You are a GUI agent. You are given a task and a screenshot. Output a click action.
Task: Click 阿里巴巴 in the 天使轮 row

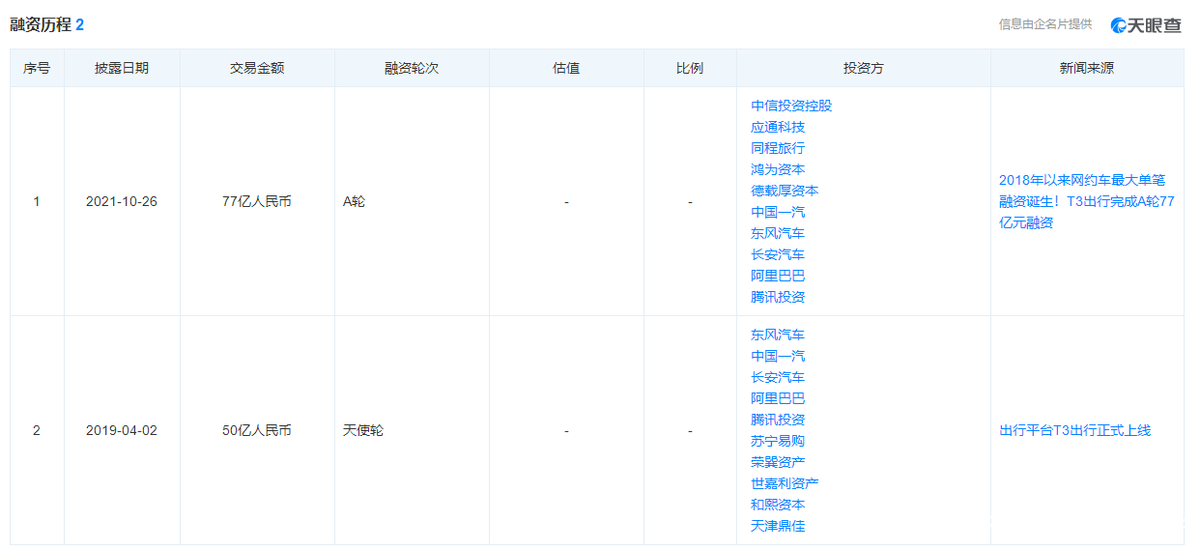click(x=778, y=398)
